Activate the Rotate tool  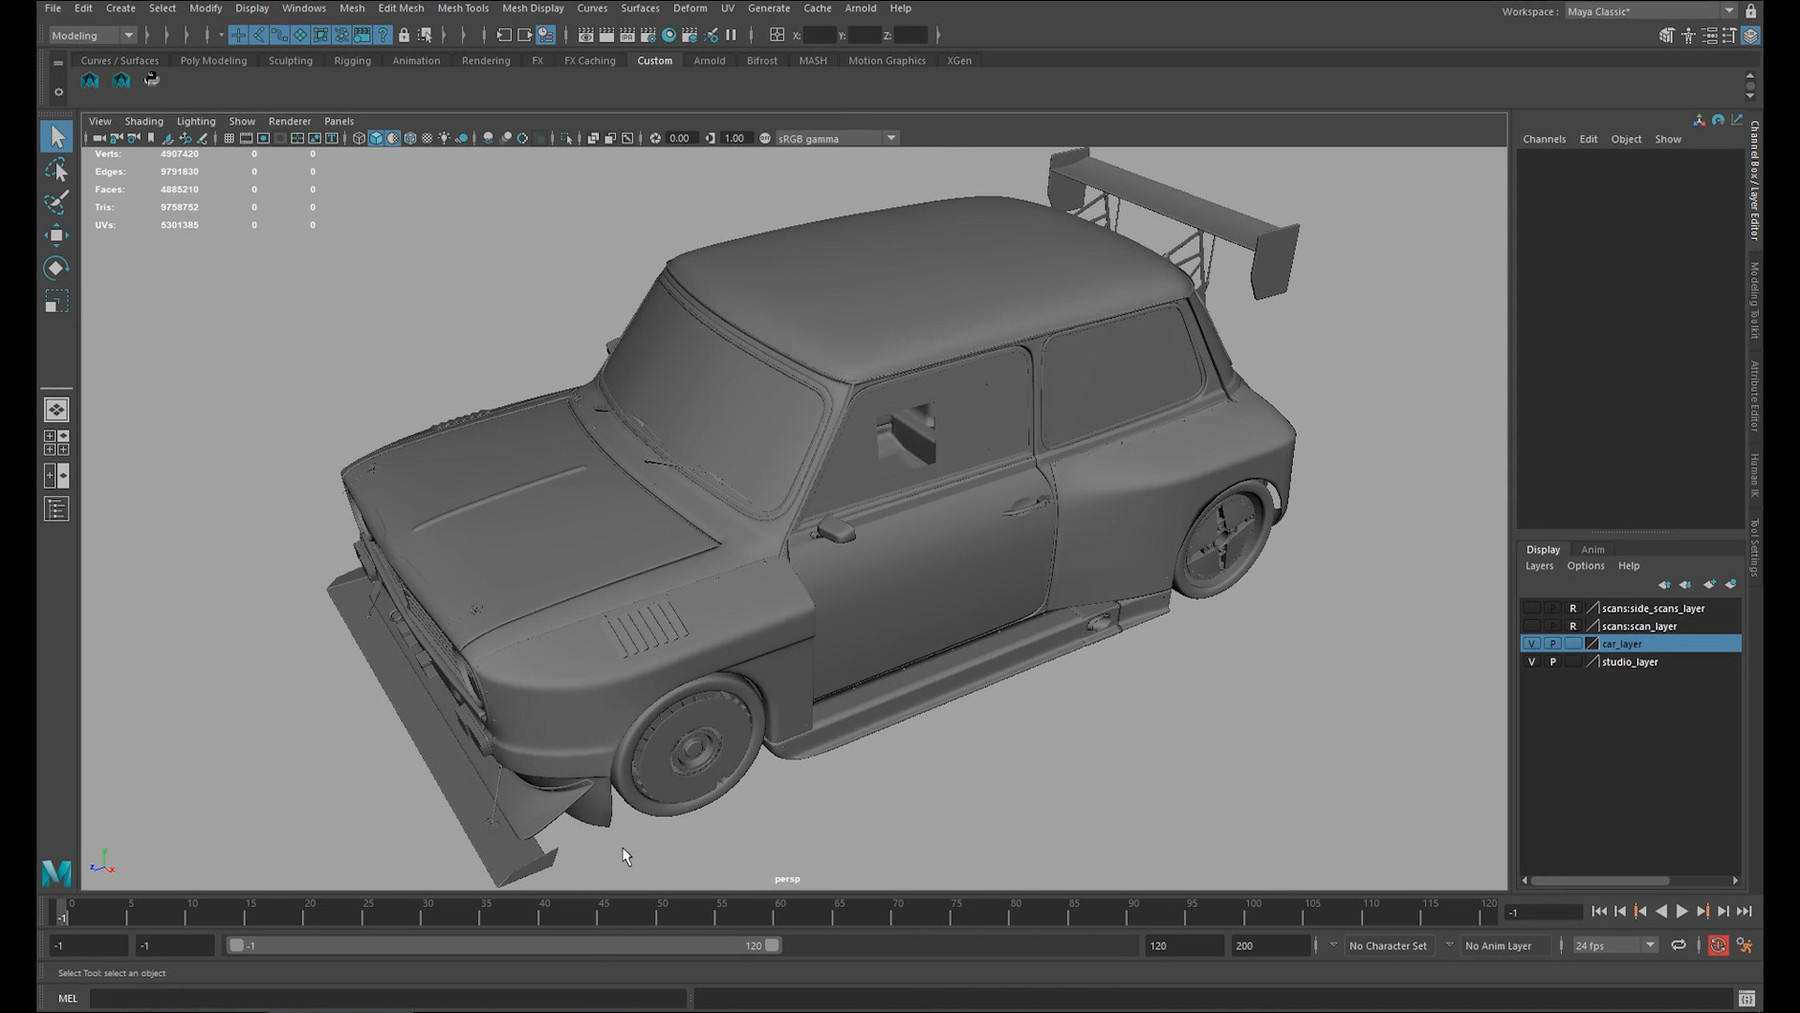(57, 268)
